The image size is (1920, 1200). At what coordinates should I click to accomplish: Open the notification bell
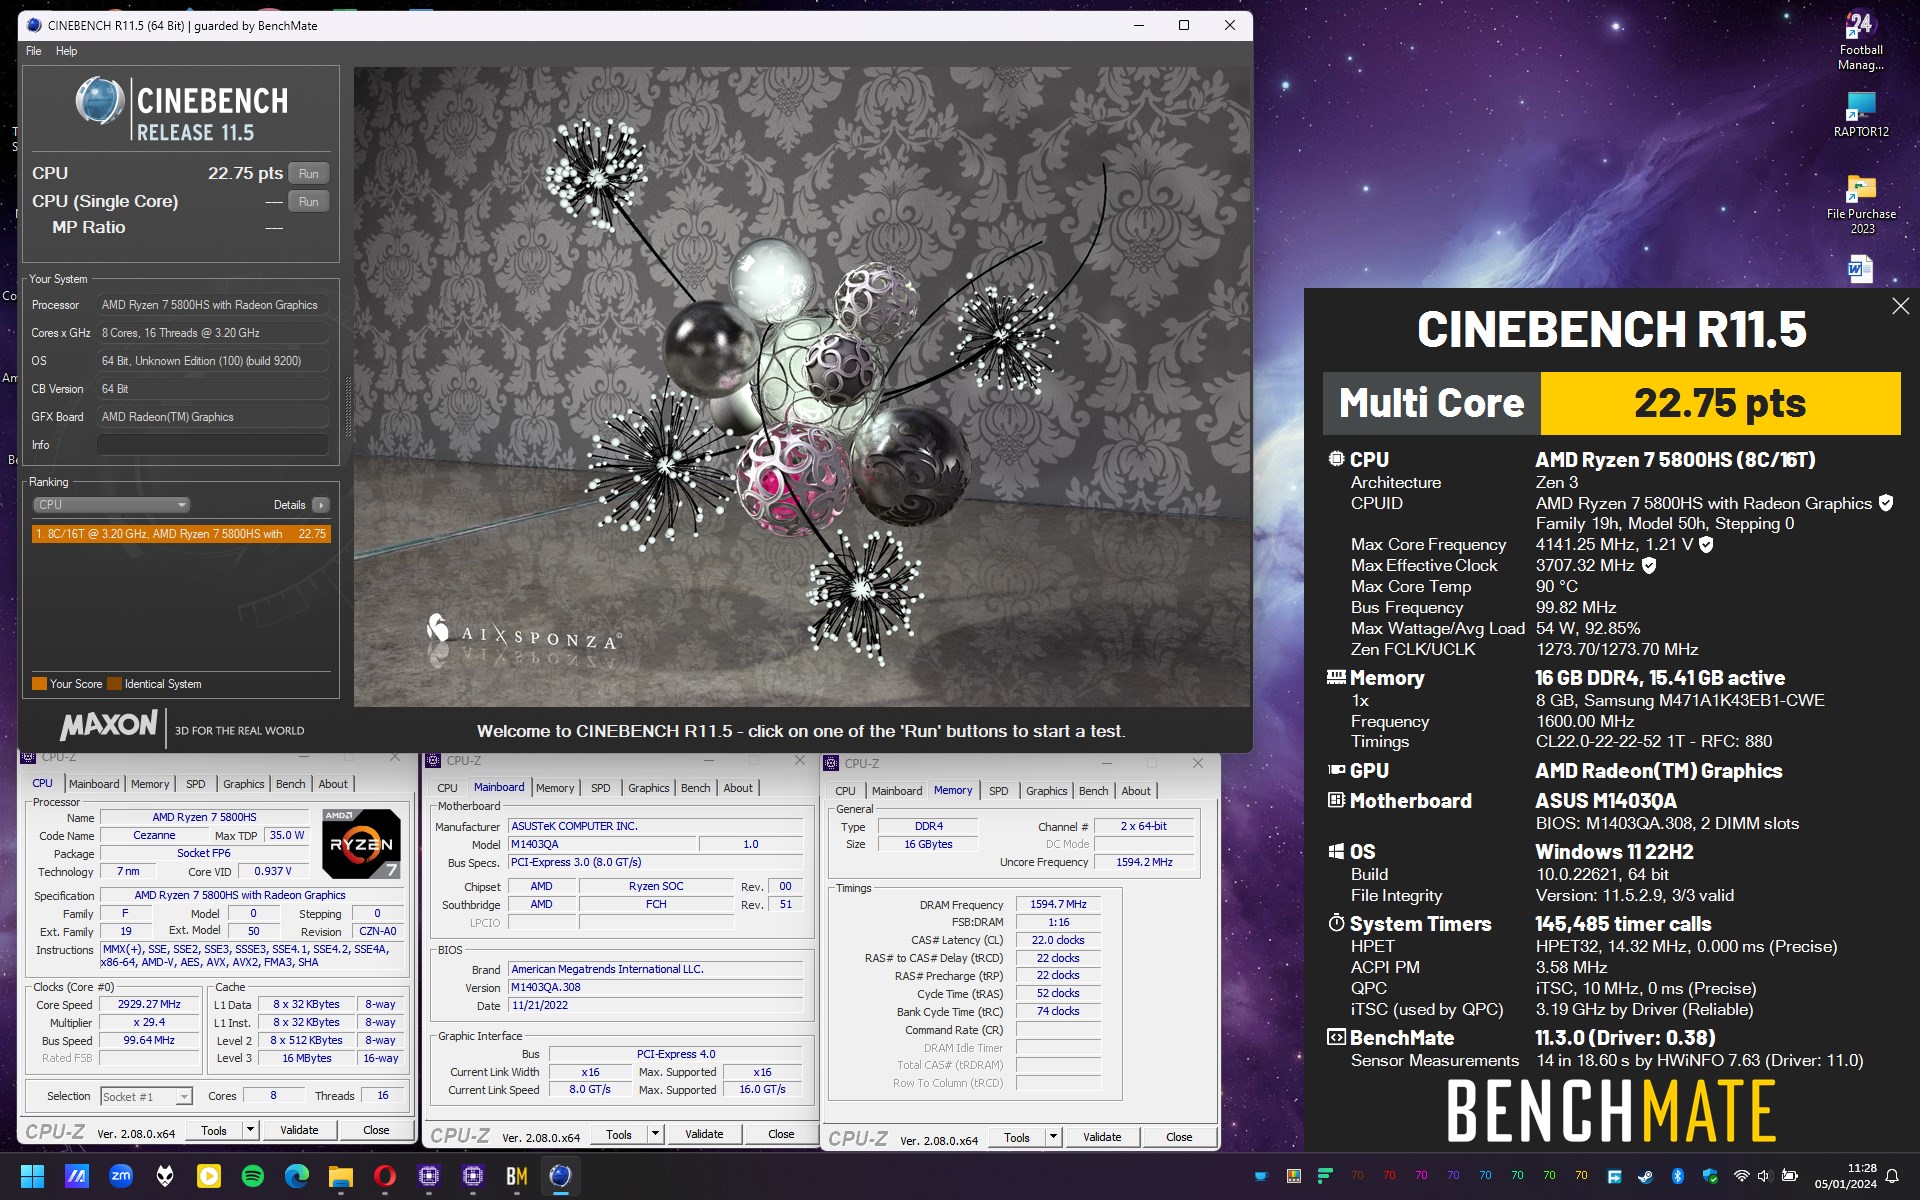point(1892,1176)
